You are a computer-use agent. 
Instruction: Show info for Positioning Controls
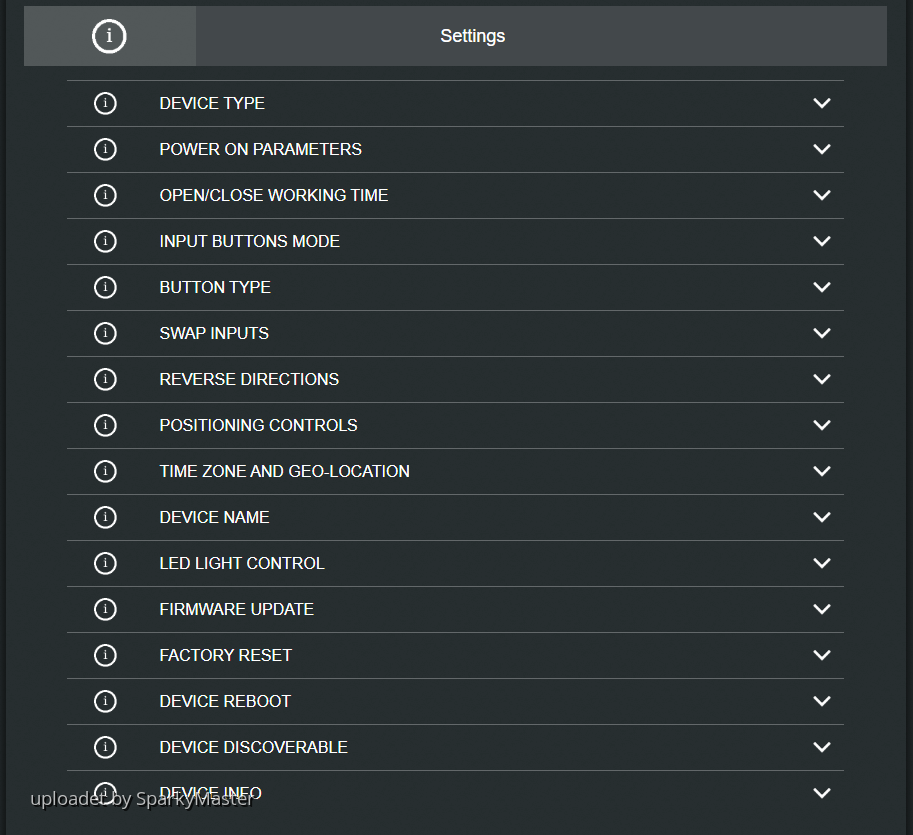(105, 425)
